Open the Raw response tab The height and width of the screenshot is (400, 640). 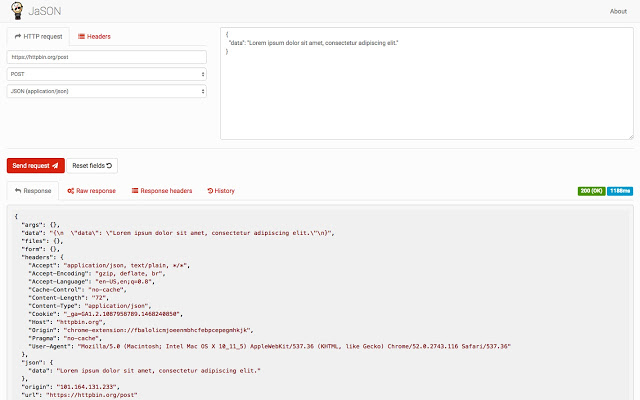coord(91,191)
